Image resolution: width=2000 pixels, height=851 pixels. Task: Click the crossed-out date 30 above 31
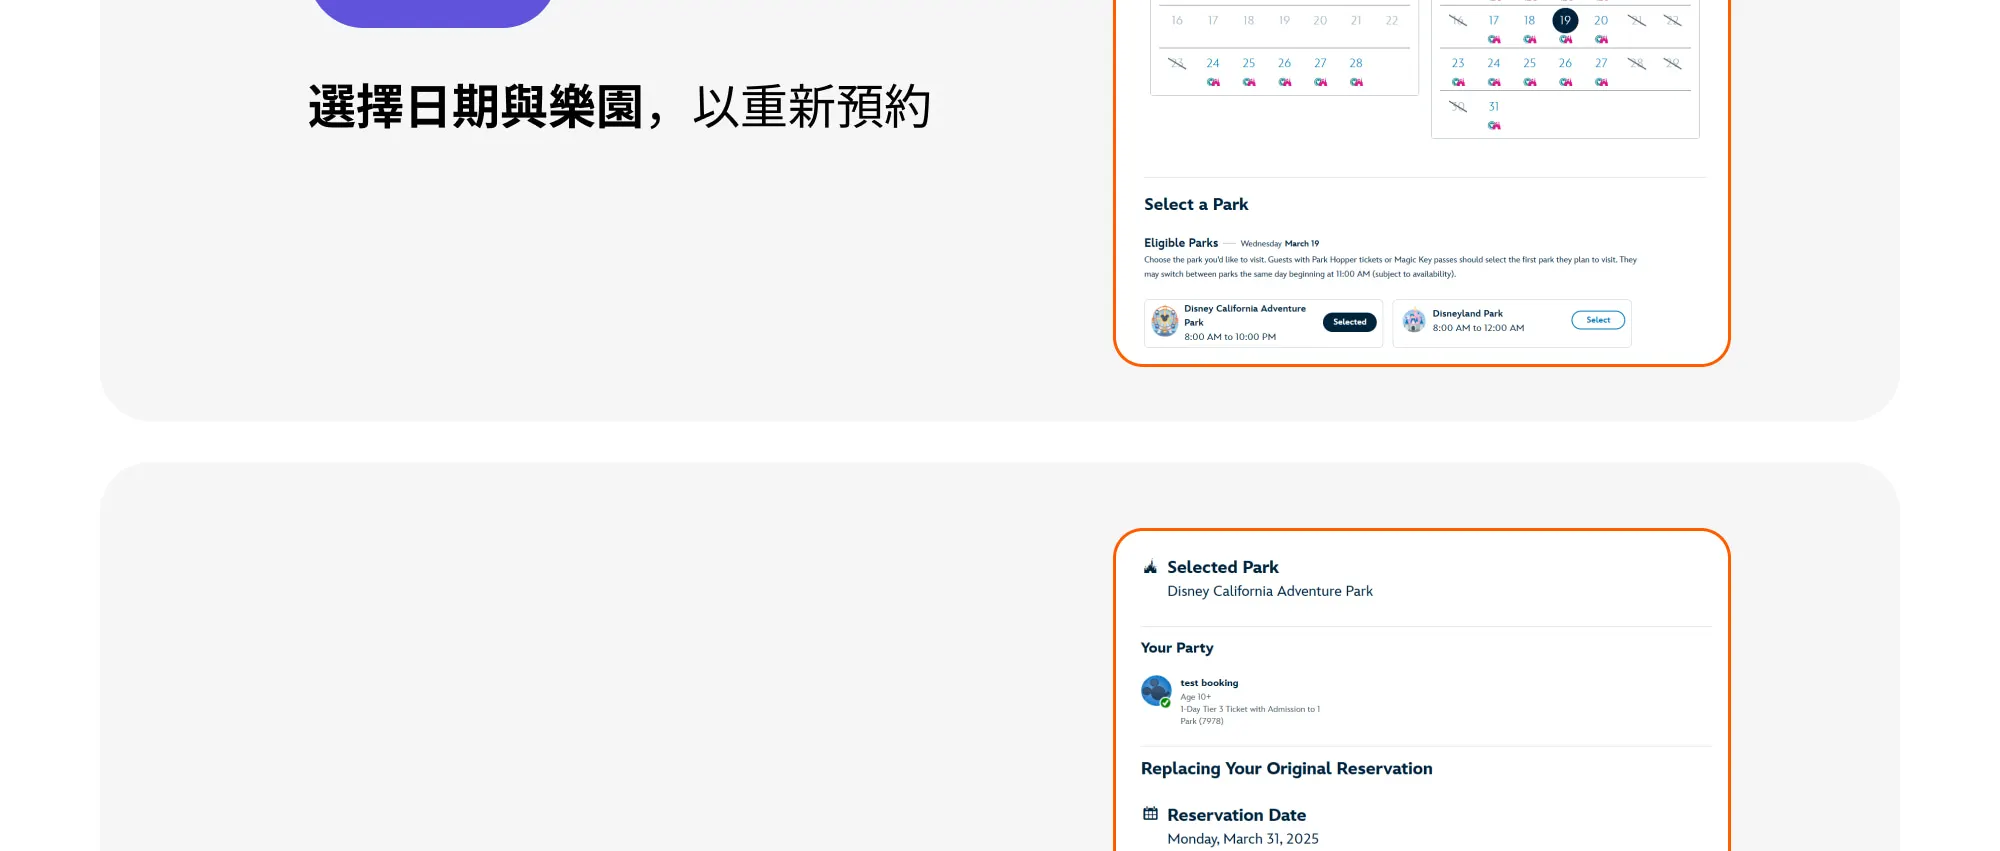click(1458, 106)
